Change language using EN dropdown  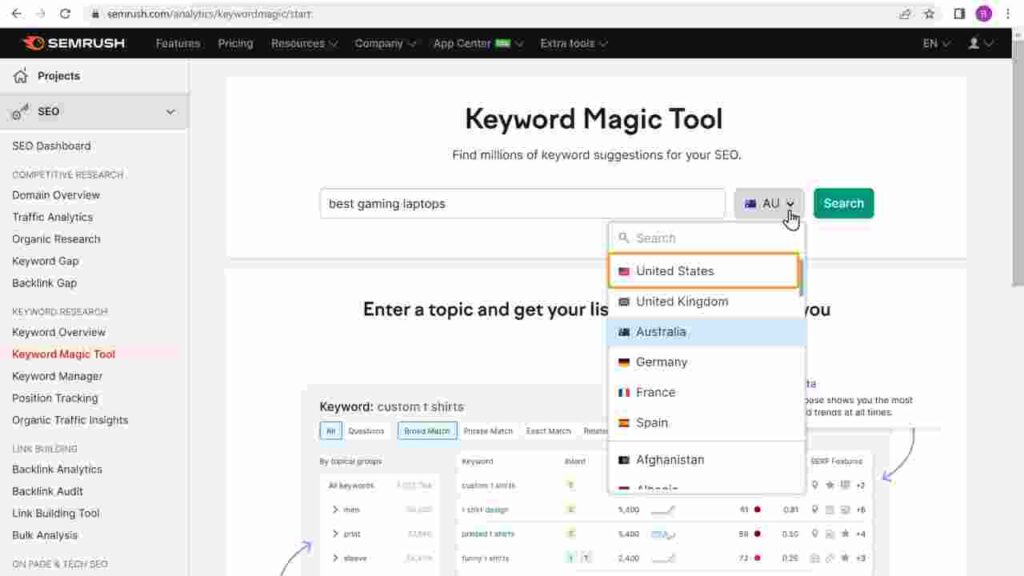936,43
